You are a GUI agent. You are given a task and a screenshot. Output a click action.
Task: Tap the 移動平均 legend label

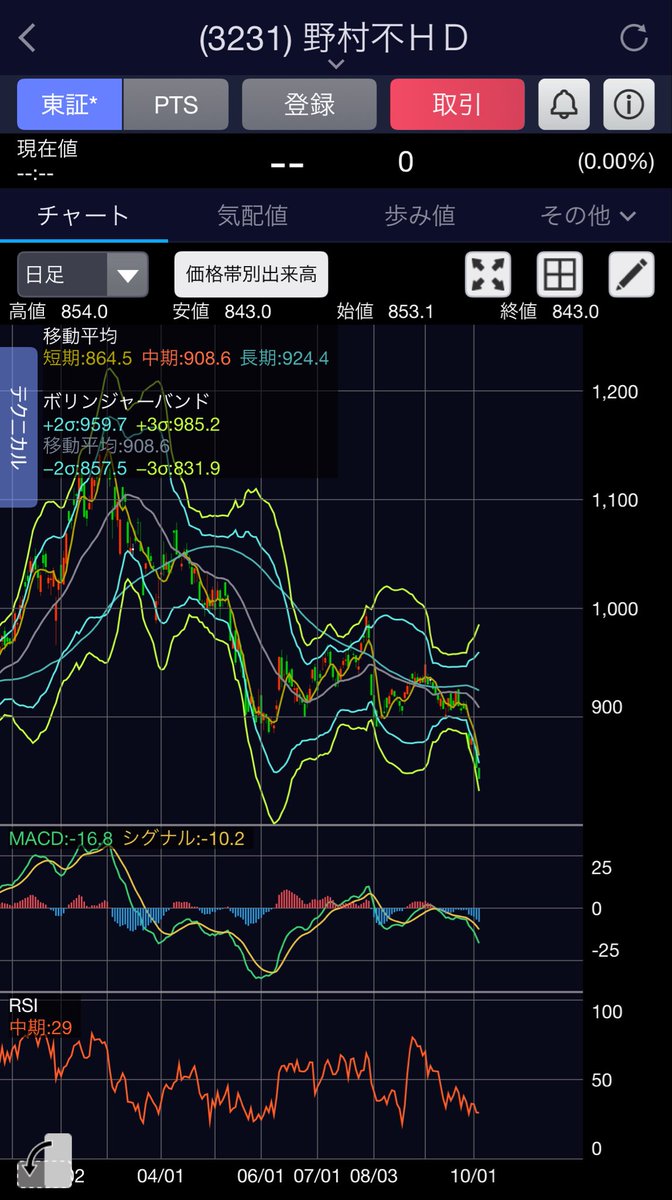[80, 336]
